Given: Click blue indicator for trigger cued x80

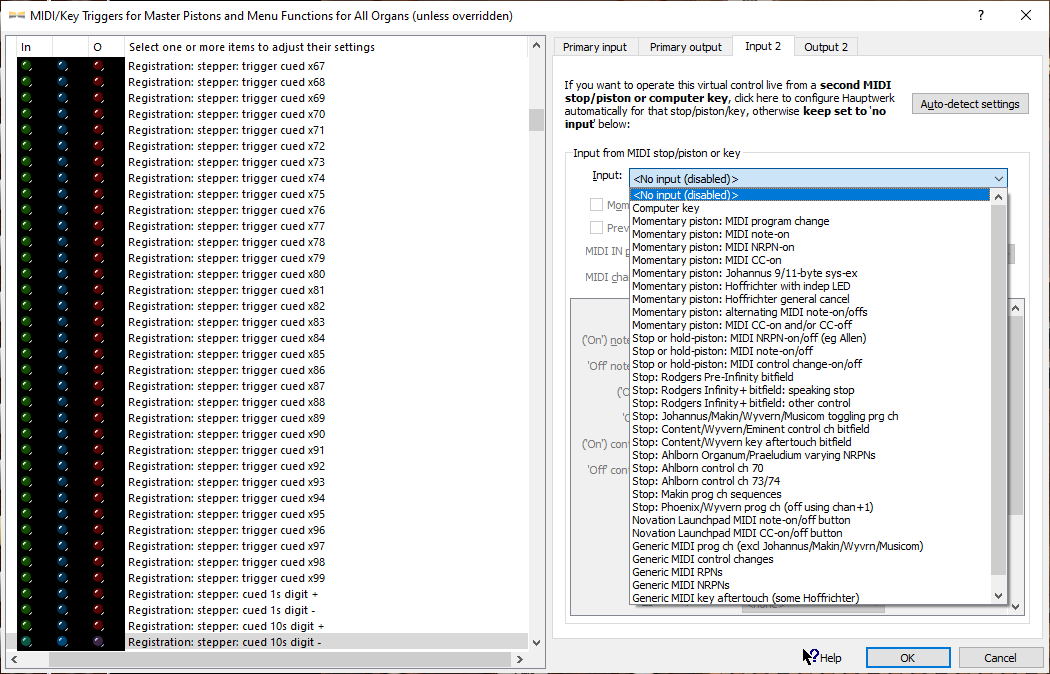Looking at the screenshot, I should (62, 274).
